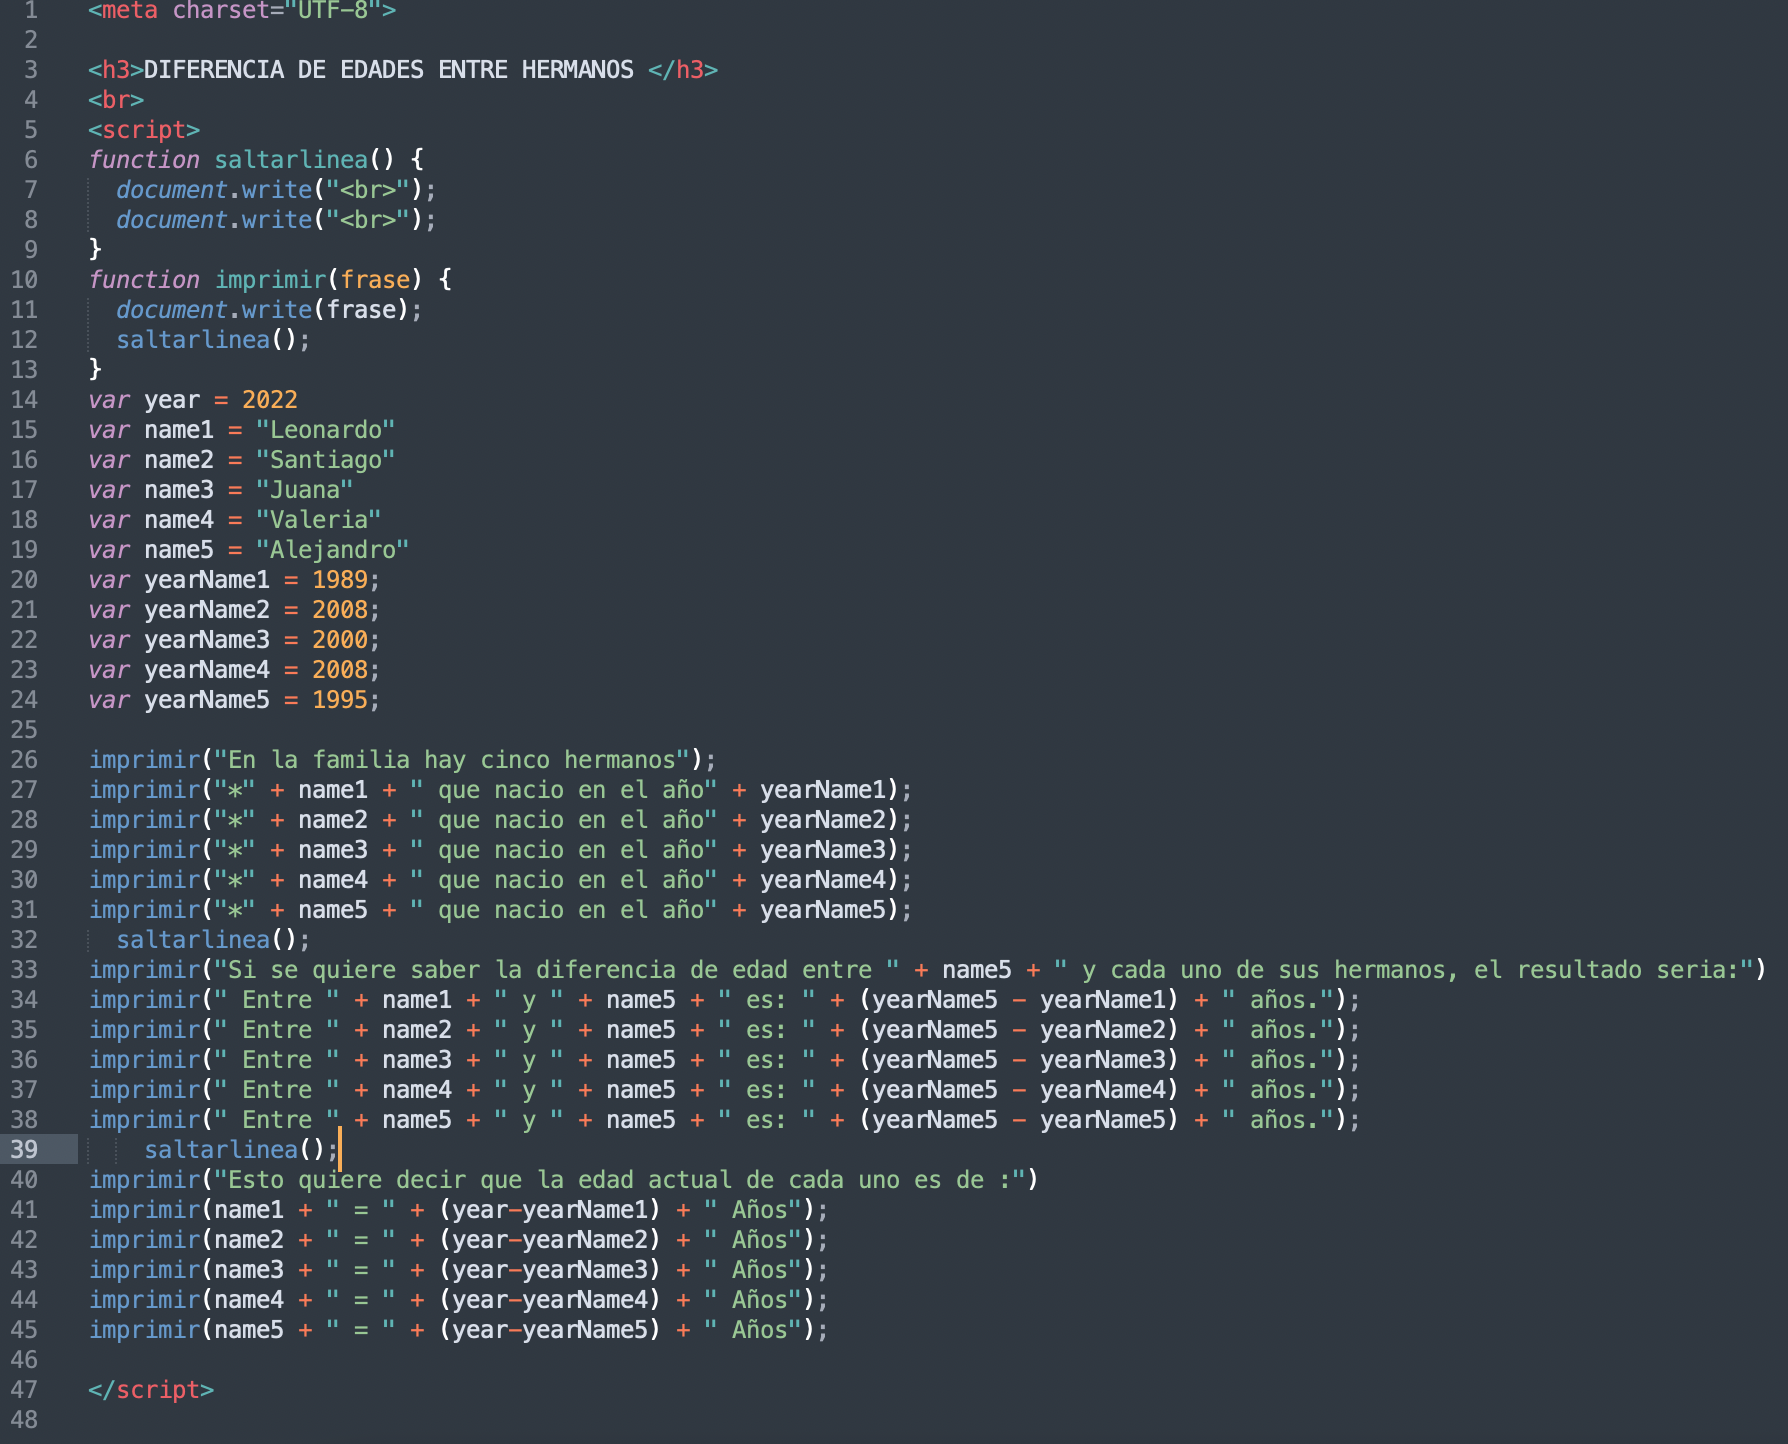Screen dimensions: 1788x1444
Task: Click '(year-yearName1)' expression on line 41
Action: pyautogui.click(x=550, y=1210)
